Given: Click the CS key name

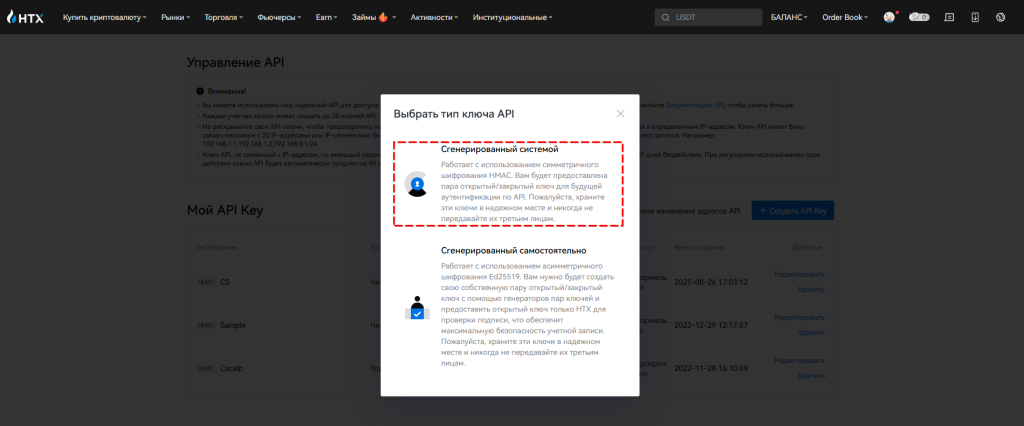Looking at the screenshot, I should pos(225,282).
